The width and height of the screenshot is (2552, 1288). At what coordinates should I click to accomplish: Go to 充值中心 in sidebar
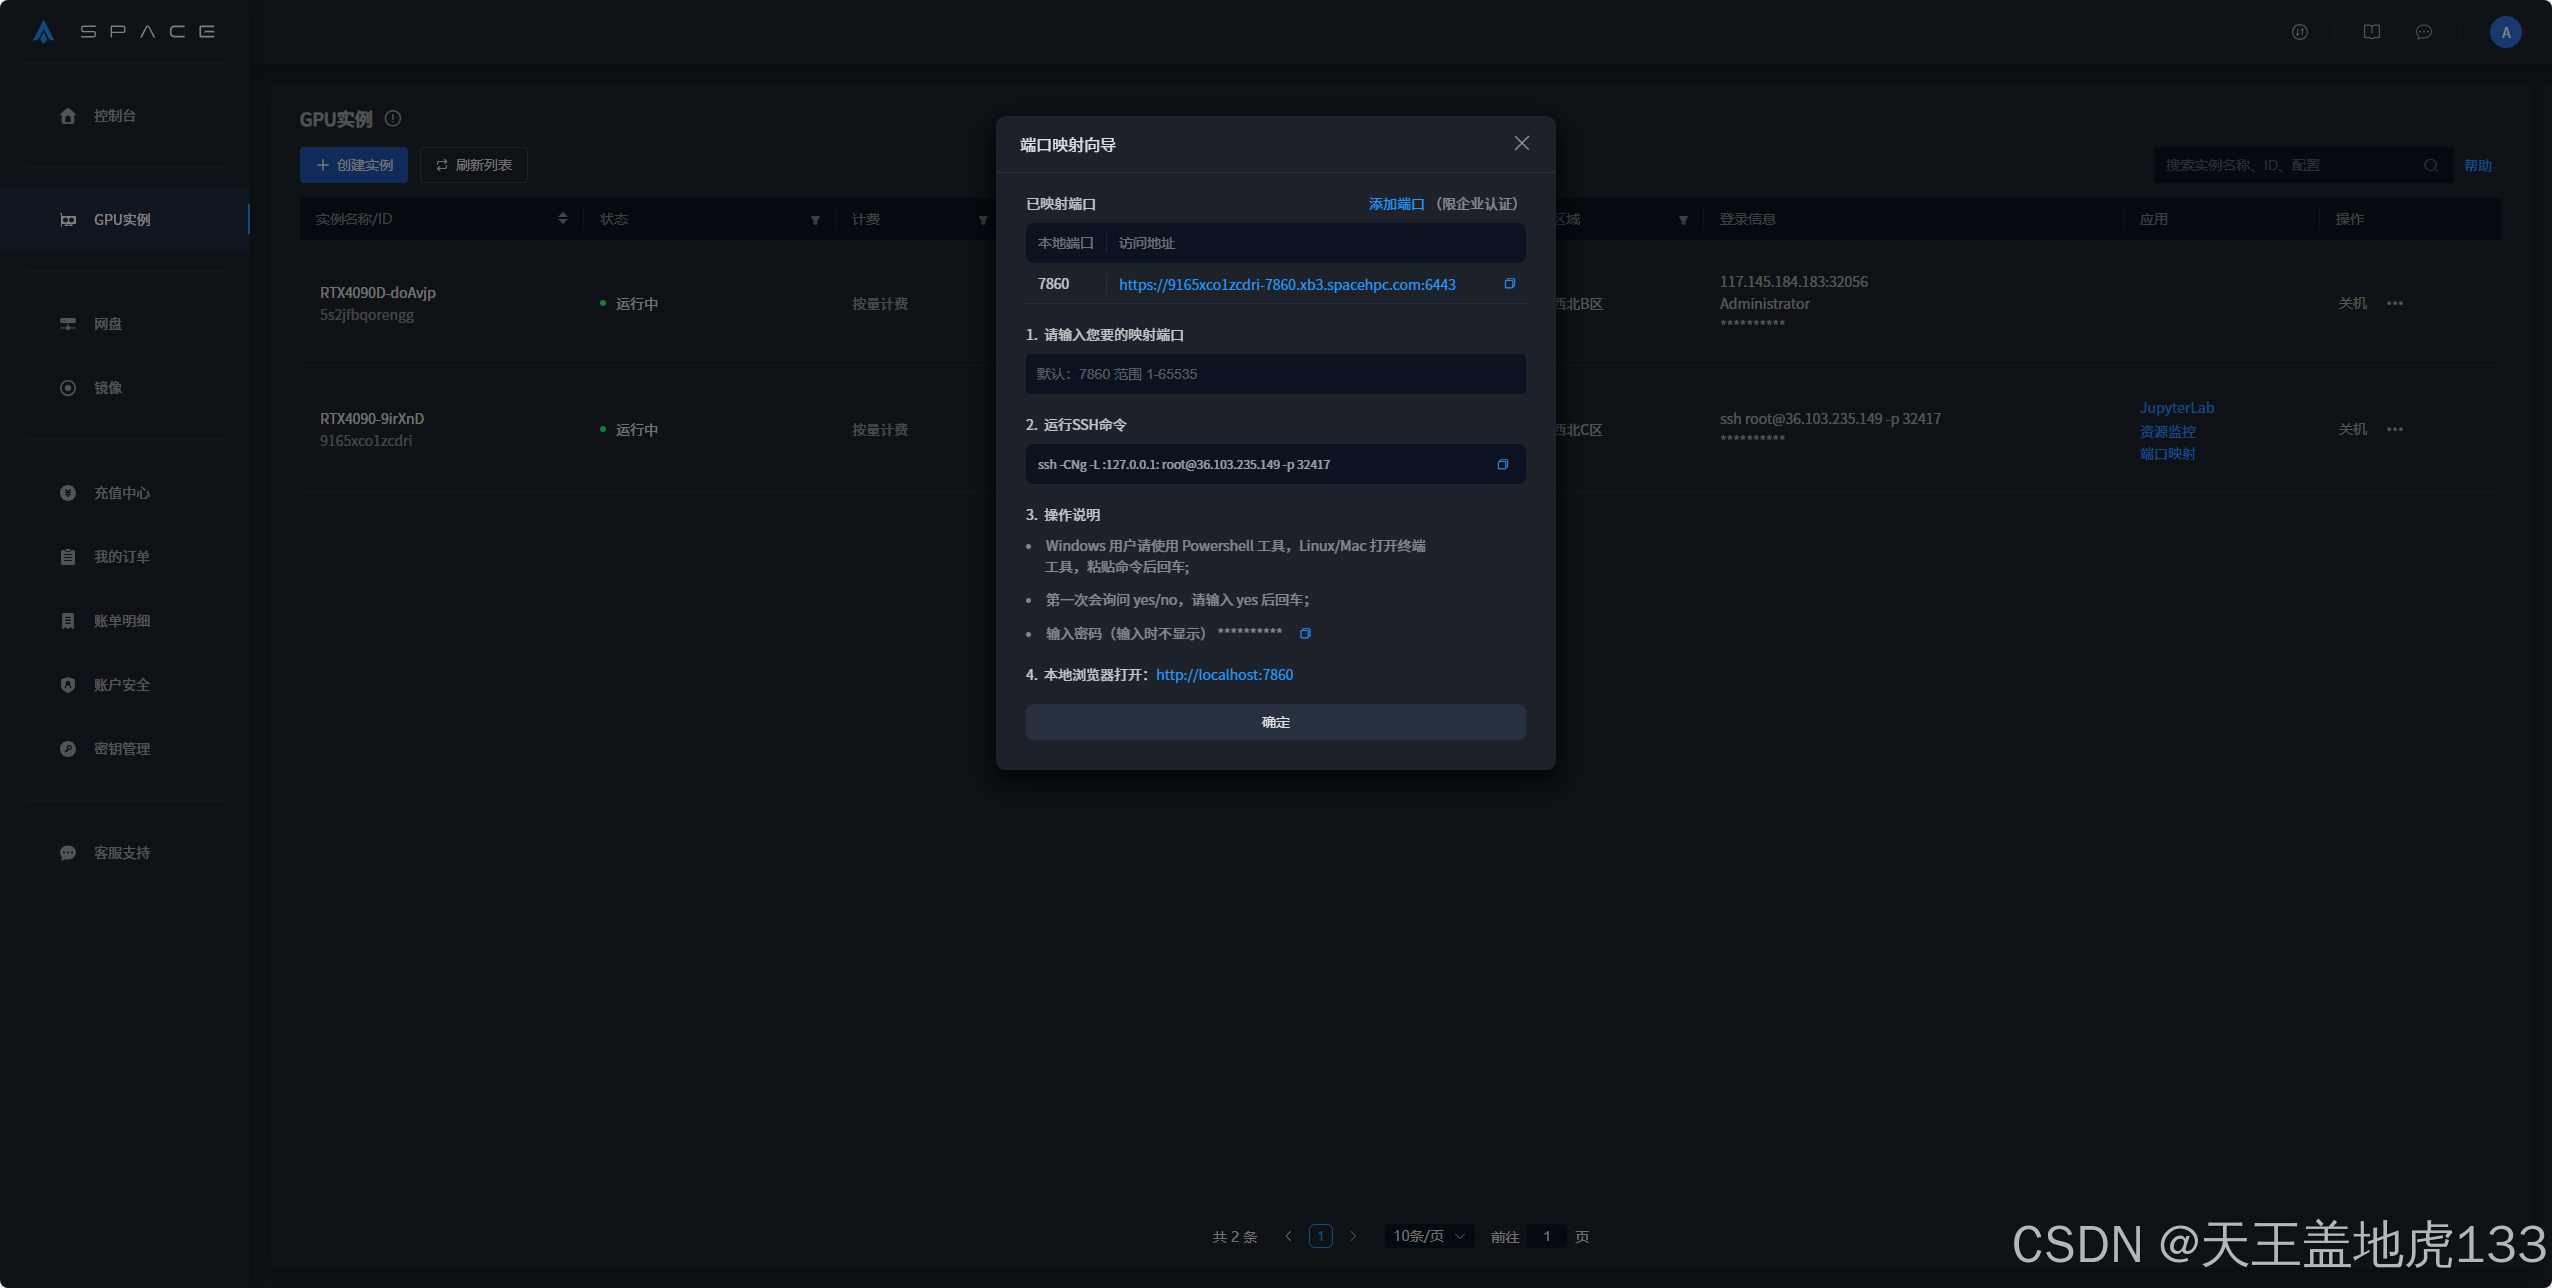click(x=121, y=493)
